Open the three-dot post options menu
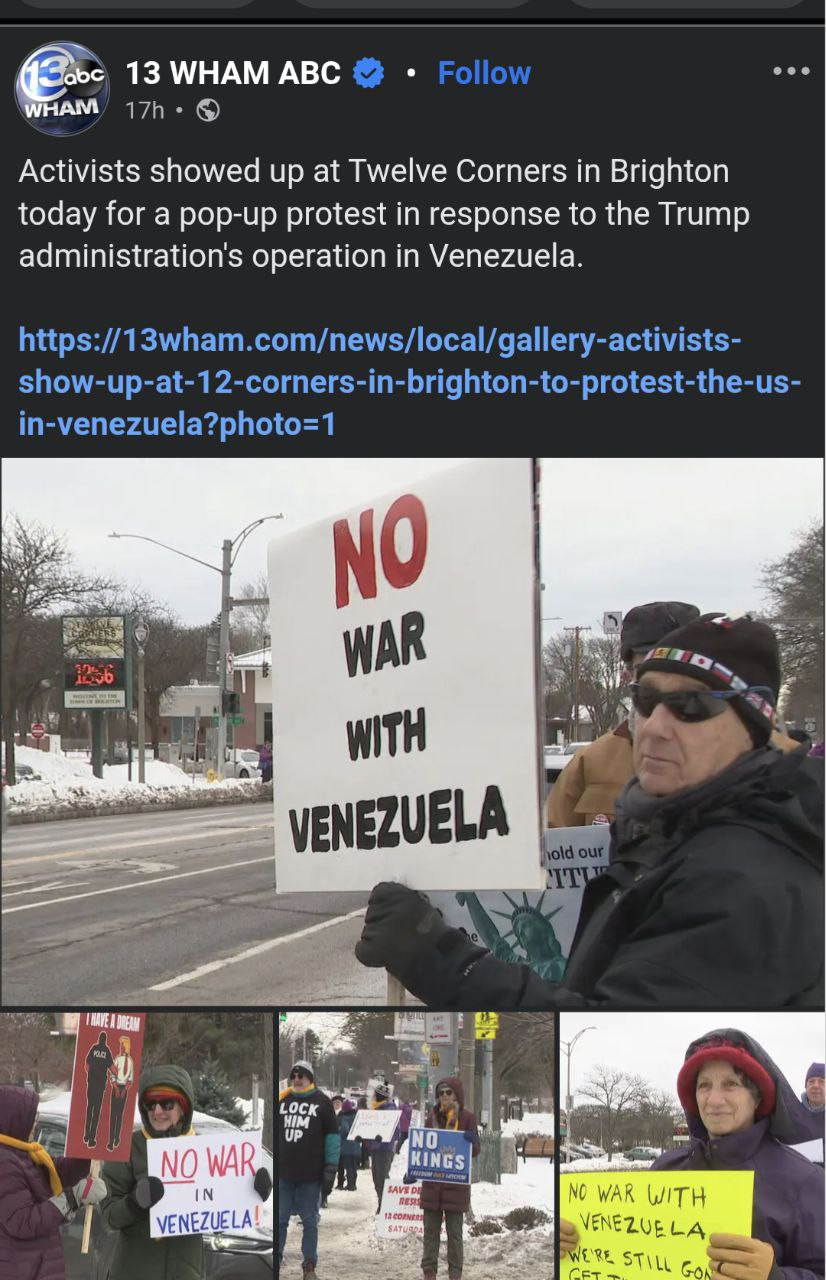 791,71
